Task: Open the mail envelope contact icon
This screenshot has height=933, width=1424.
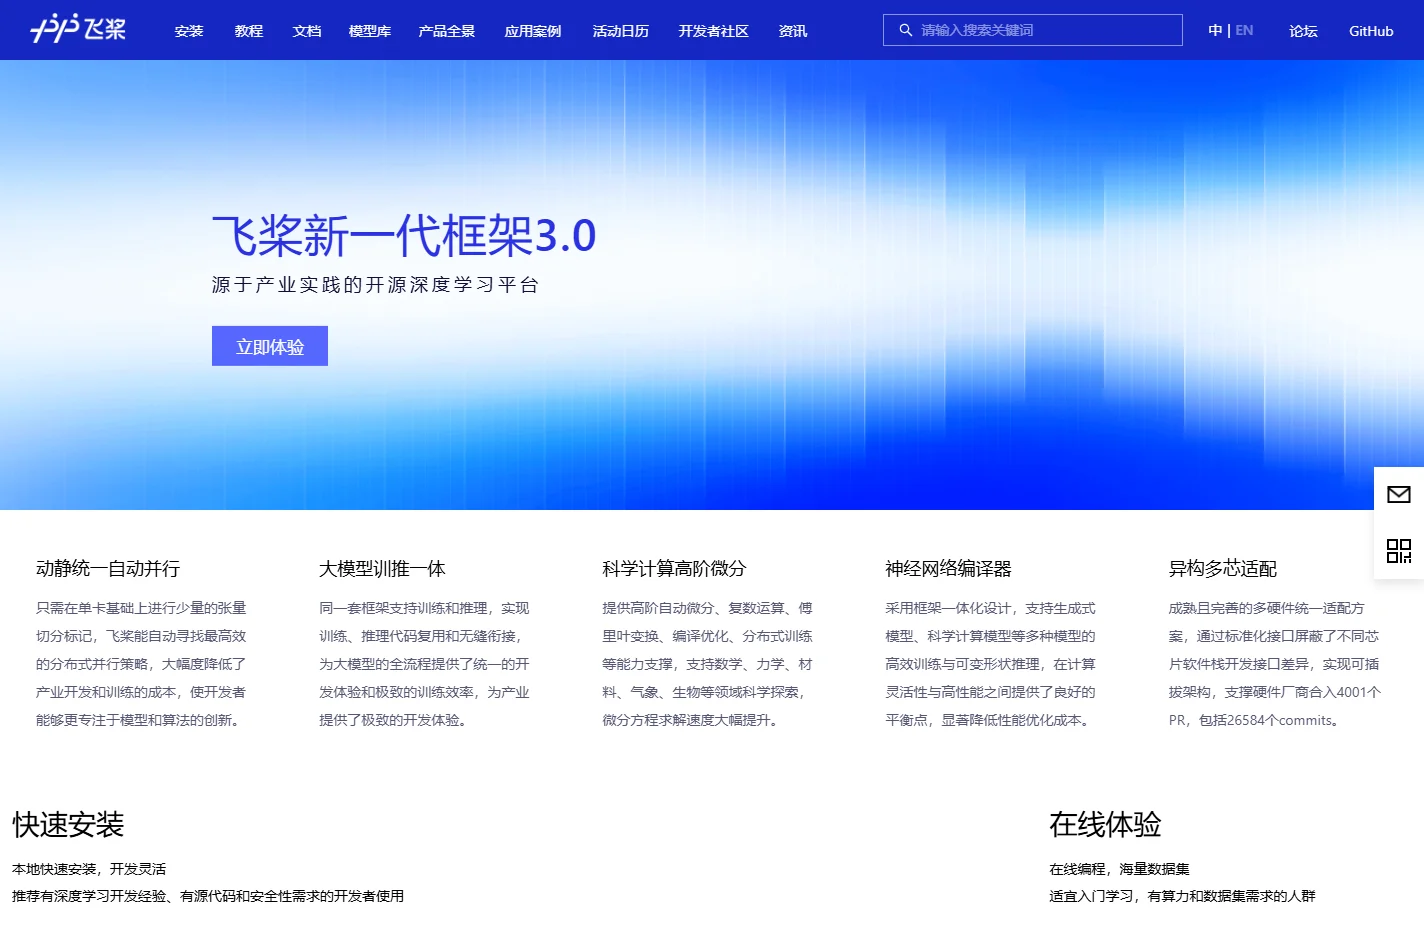Action: (x=1399, y=494)
